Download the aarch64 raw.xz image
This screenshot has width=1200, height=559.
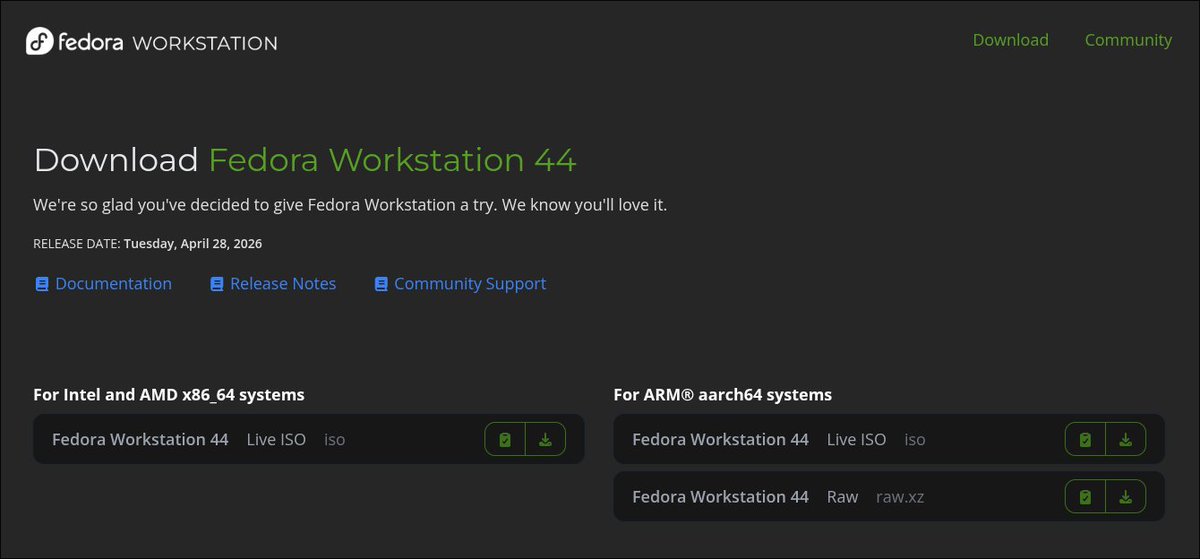(1125, 496)
